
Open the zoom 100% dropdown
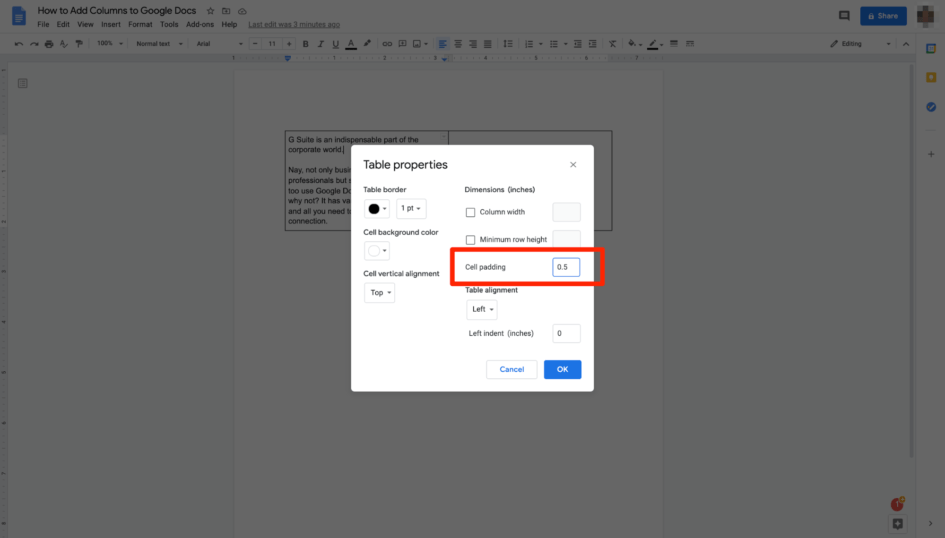[x=110, y=43]
